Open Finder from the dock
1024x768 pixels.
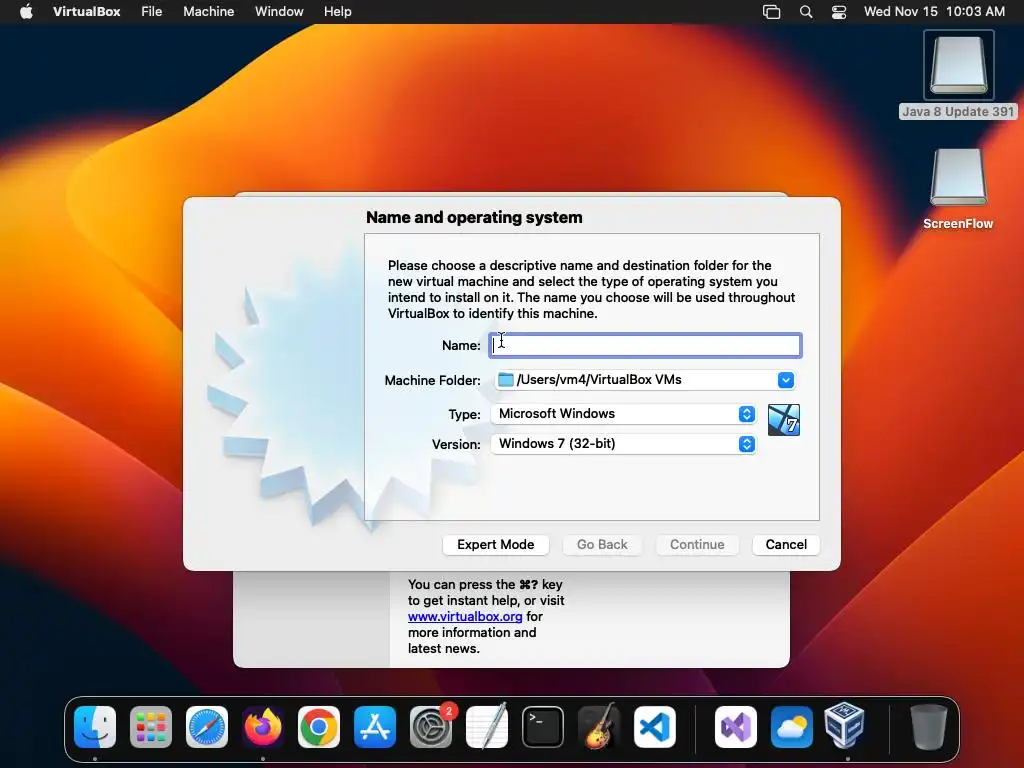coord(95,726)
